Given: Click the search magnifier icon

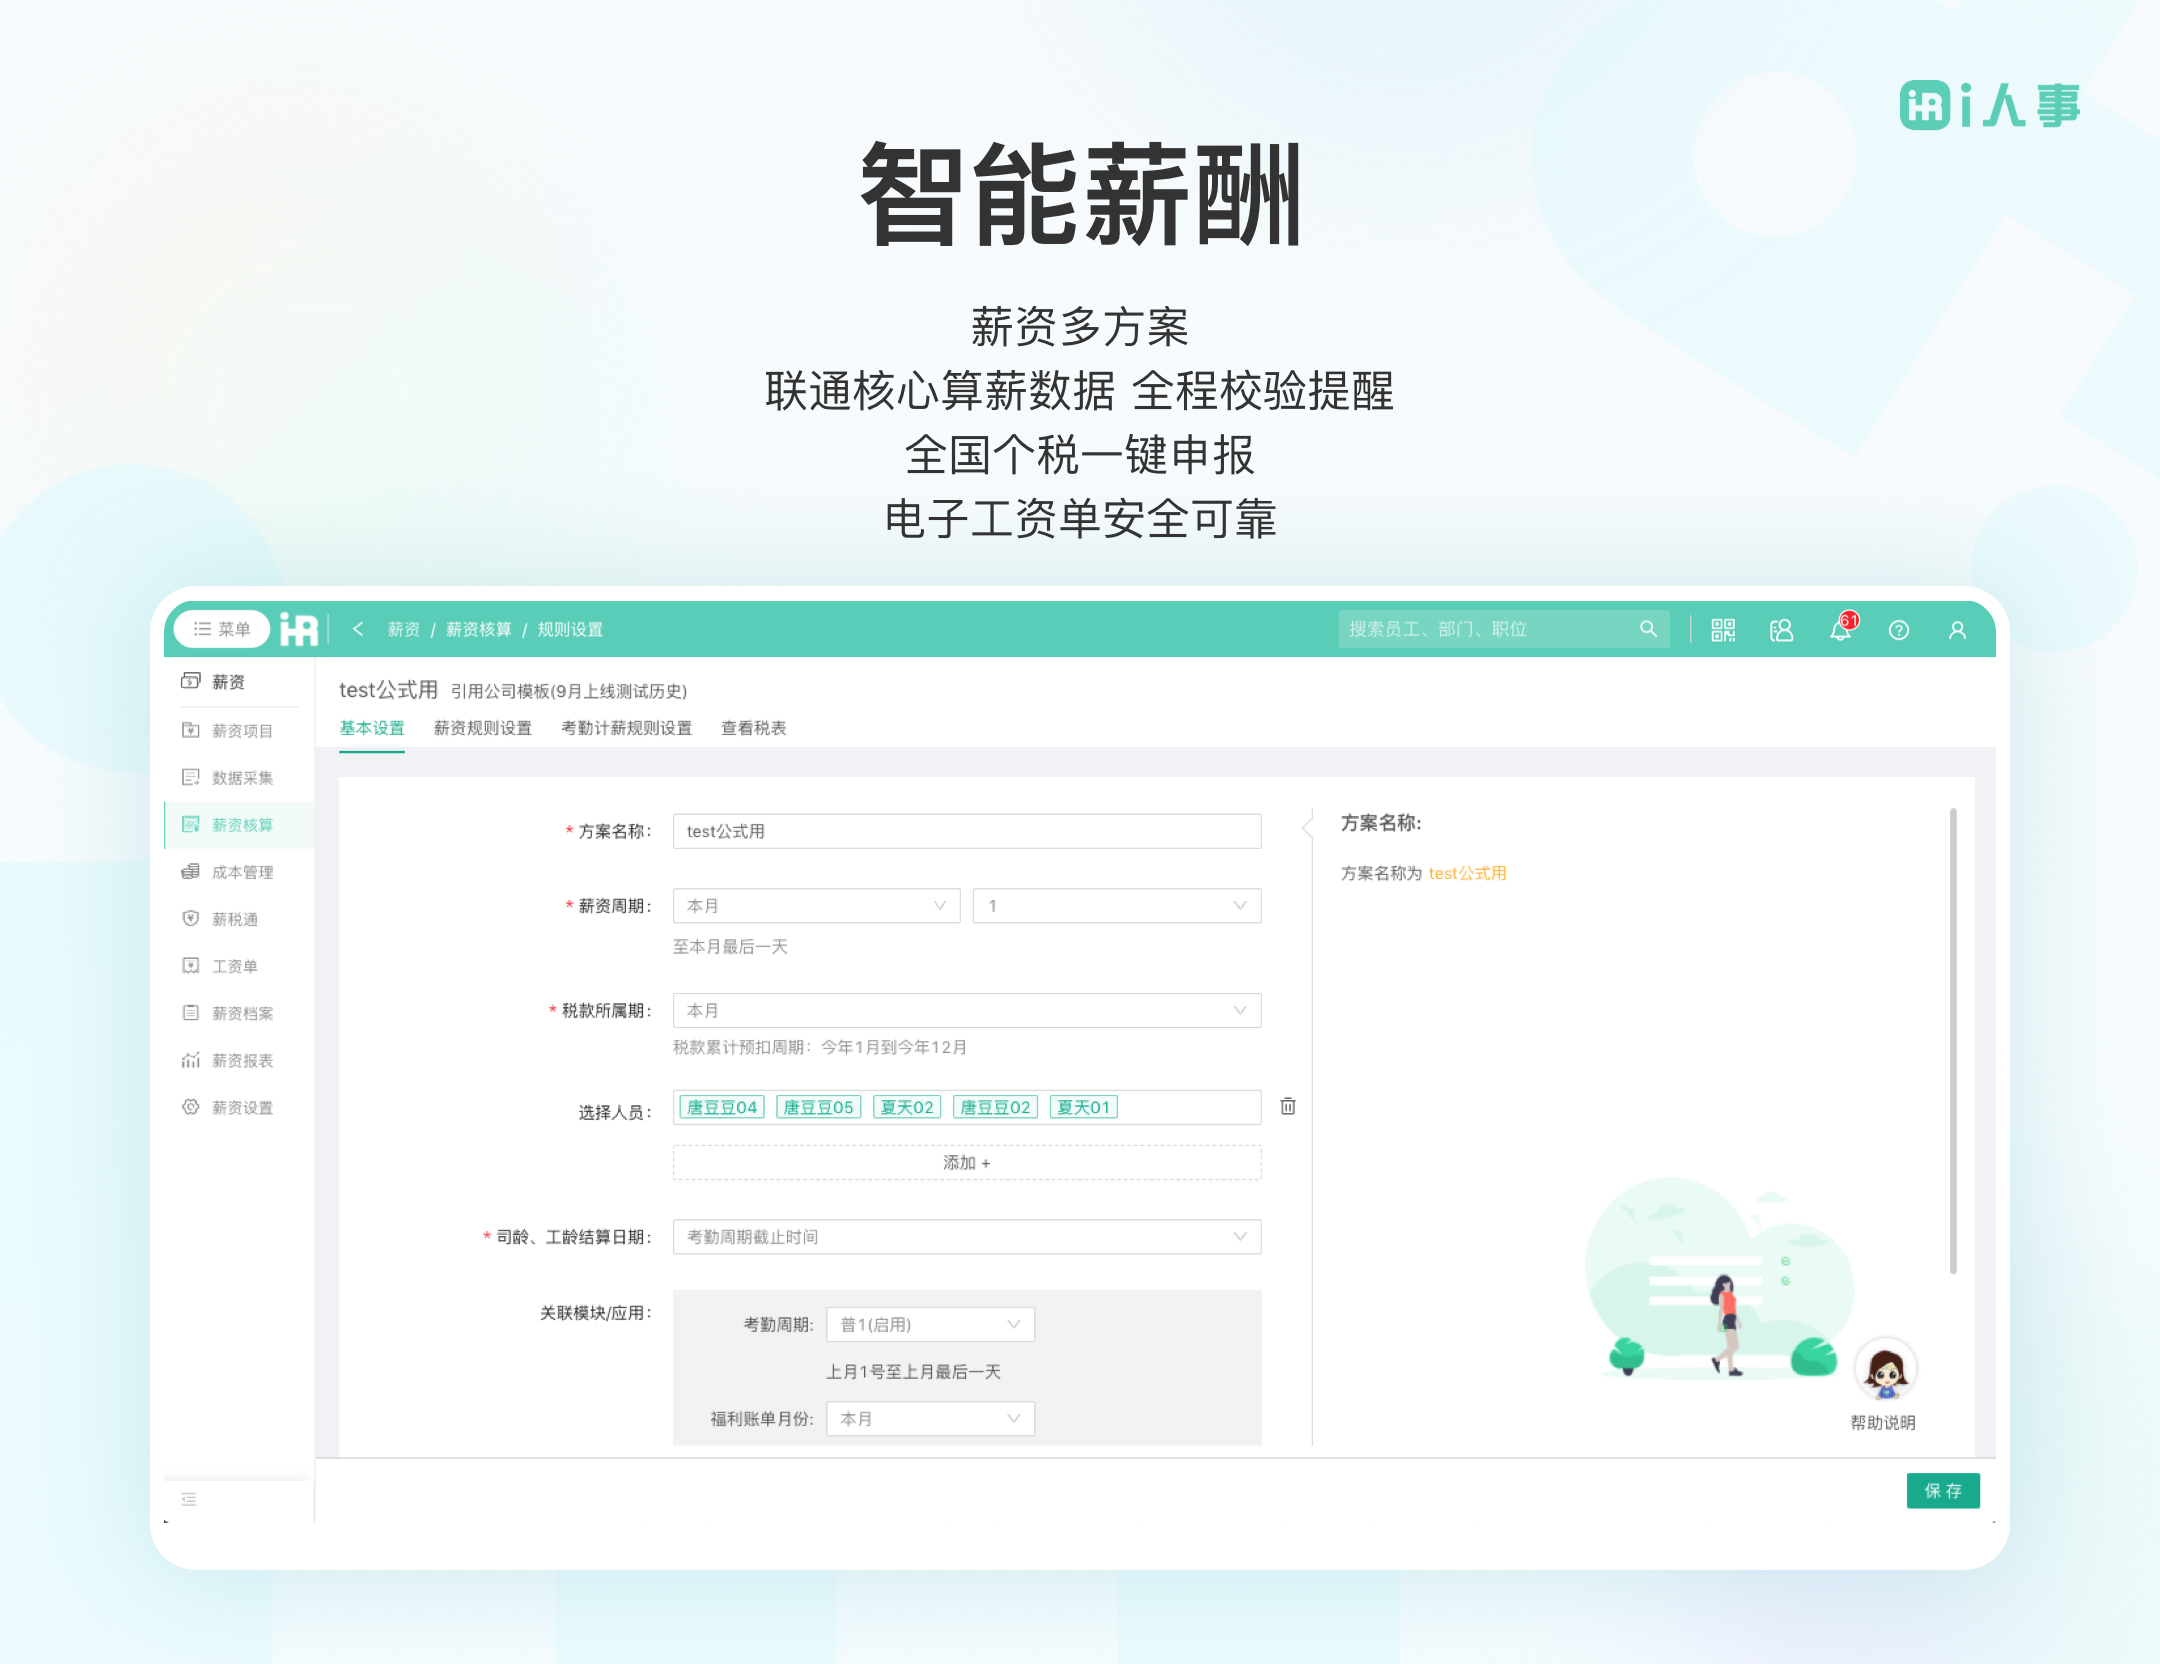Looking at the screenshot, I should [x=1648, y=629].
